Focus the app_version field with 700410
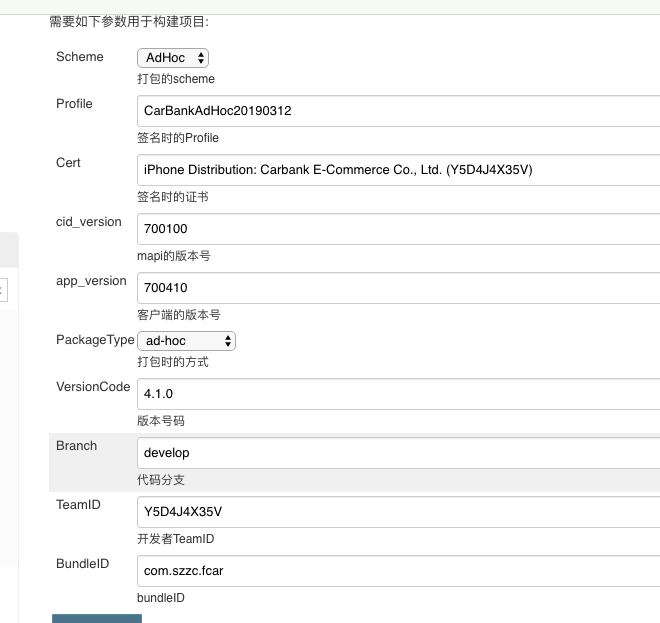 tap(398, 288)
